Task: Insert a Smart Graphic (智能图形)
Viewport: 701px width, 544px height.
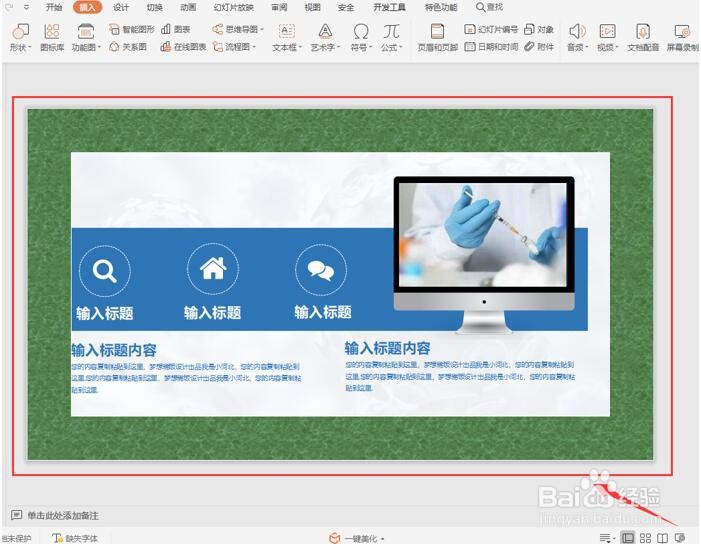Action: click(x=131, y=30)
